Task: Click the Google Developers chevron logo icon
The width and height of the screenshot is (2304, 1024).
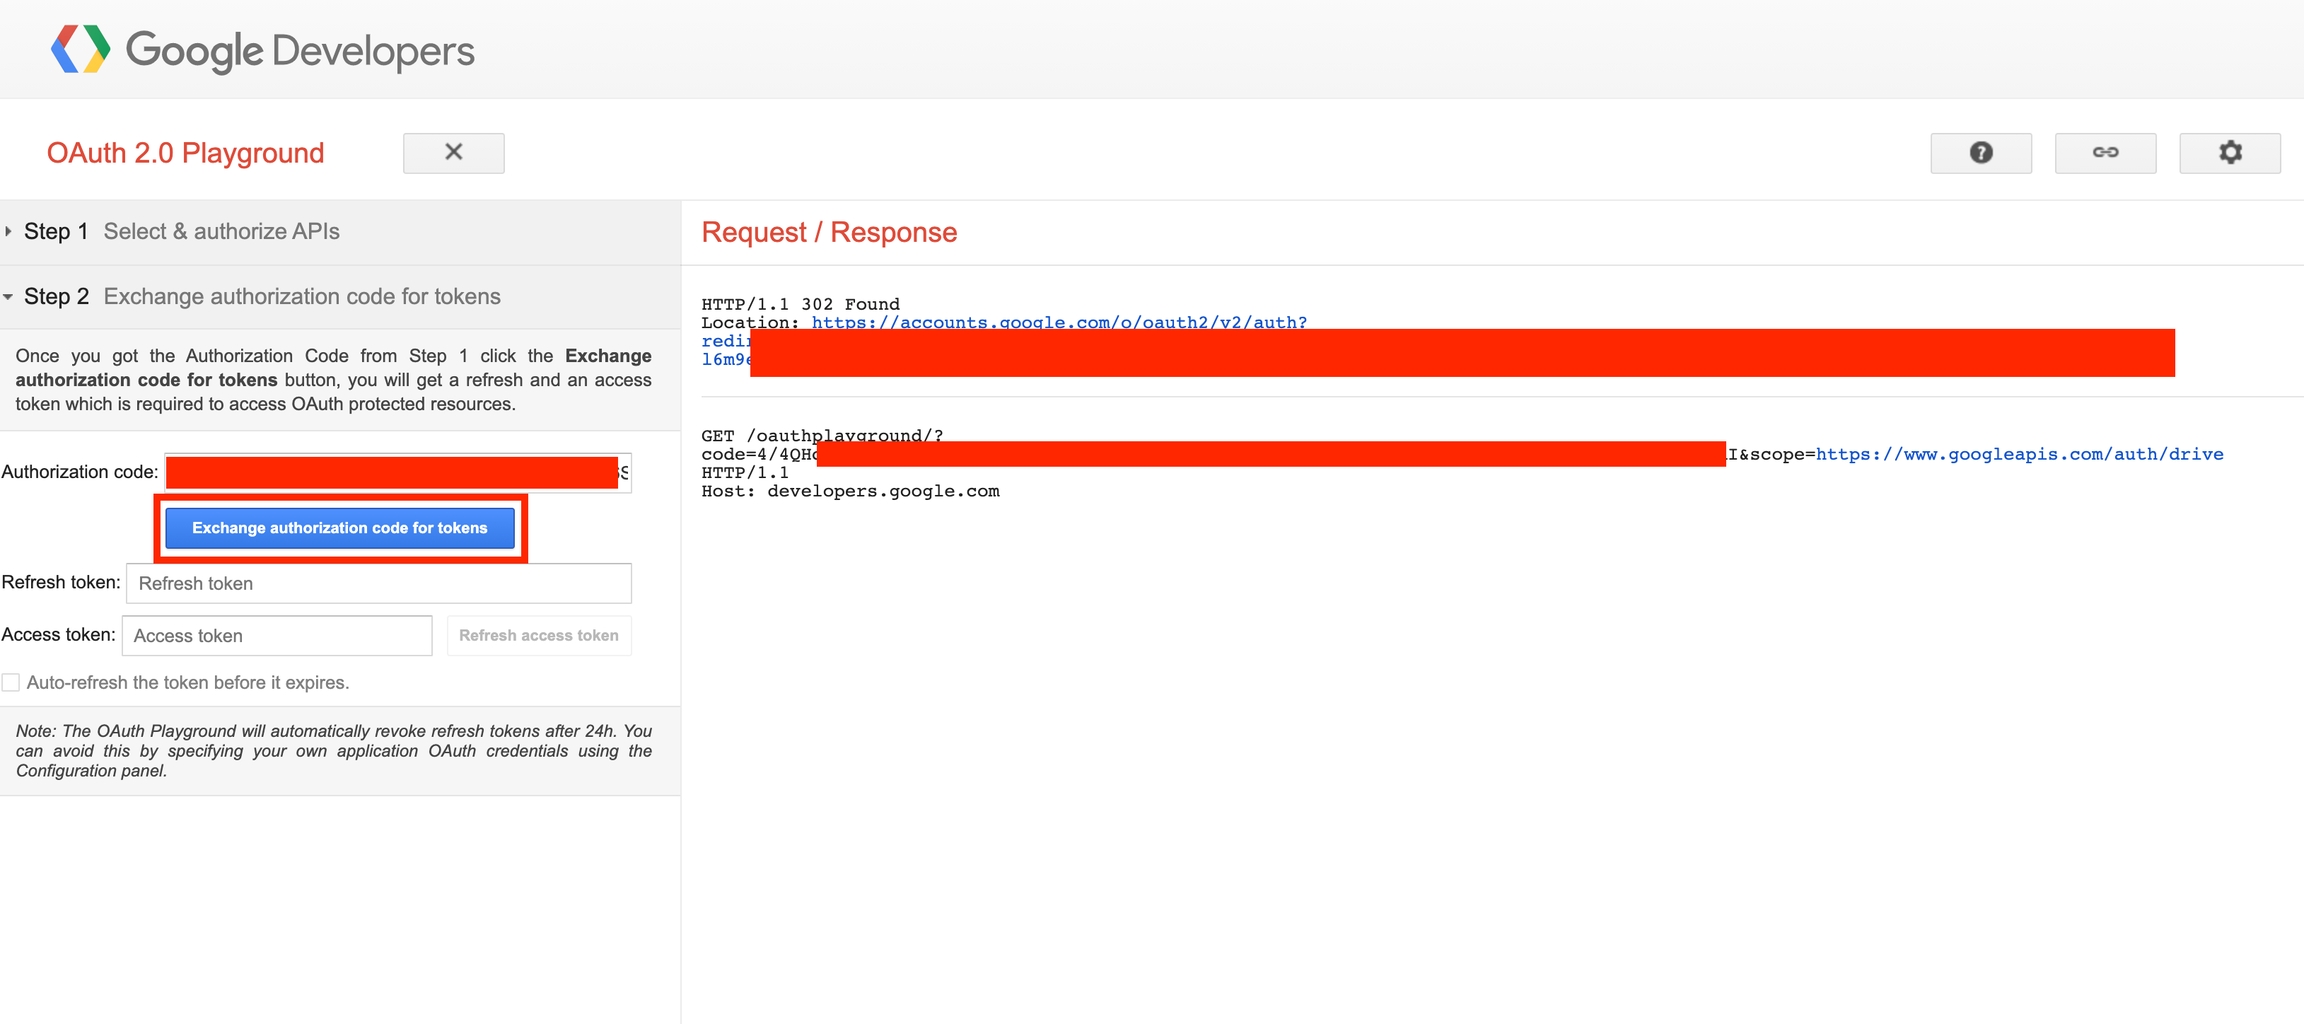Action: [80, 50]
